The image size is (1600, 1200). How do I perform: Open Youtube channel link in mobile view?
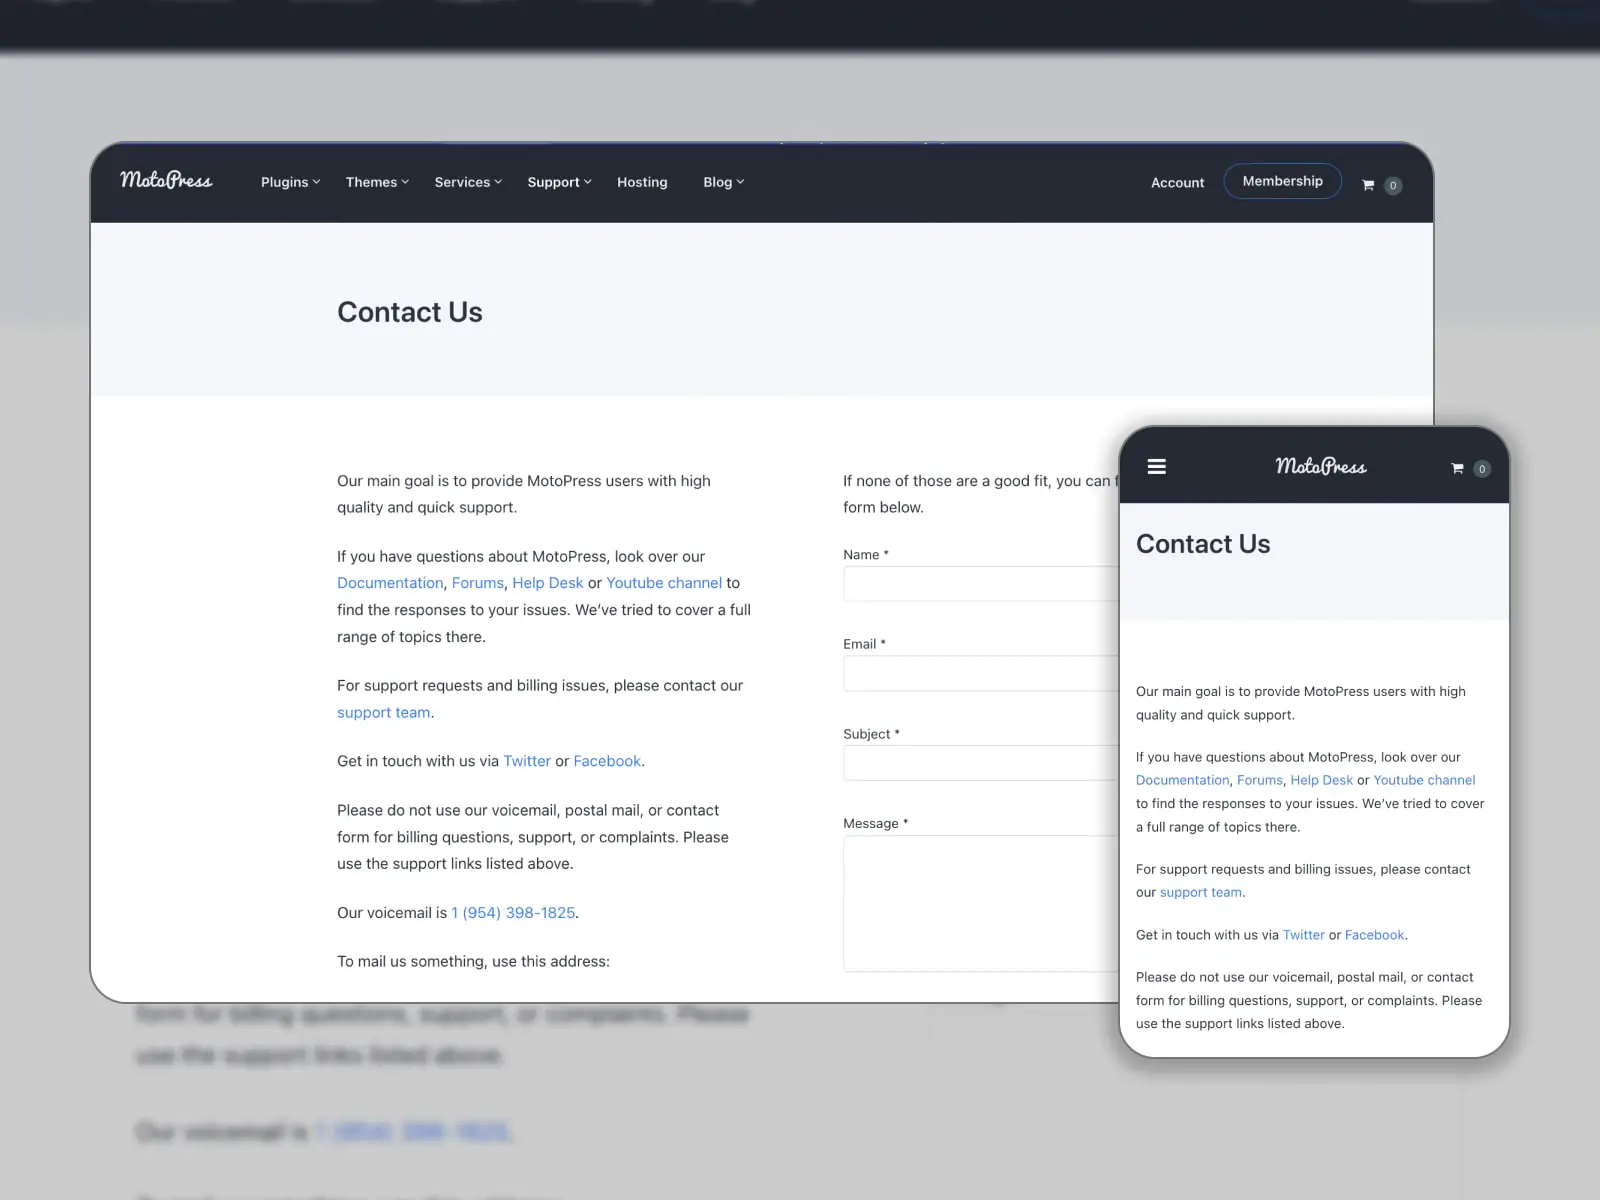pyautogui.click(x=1424, y=780)
